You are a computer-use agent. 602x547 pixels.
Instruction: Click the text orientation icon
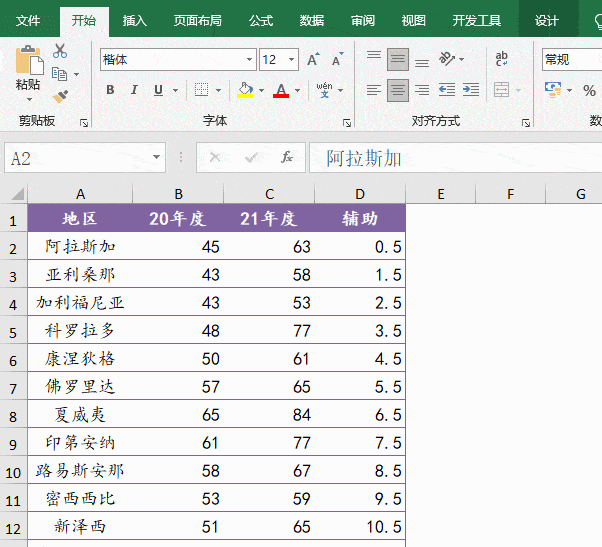tap(447, 59)
